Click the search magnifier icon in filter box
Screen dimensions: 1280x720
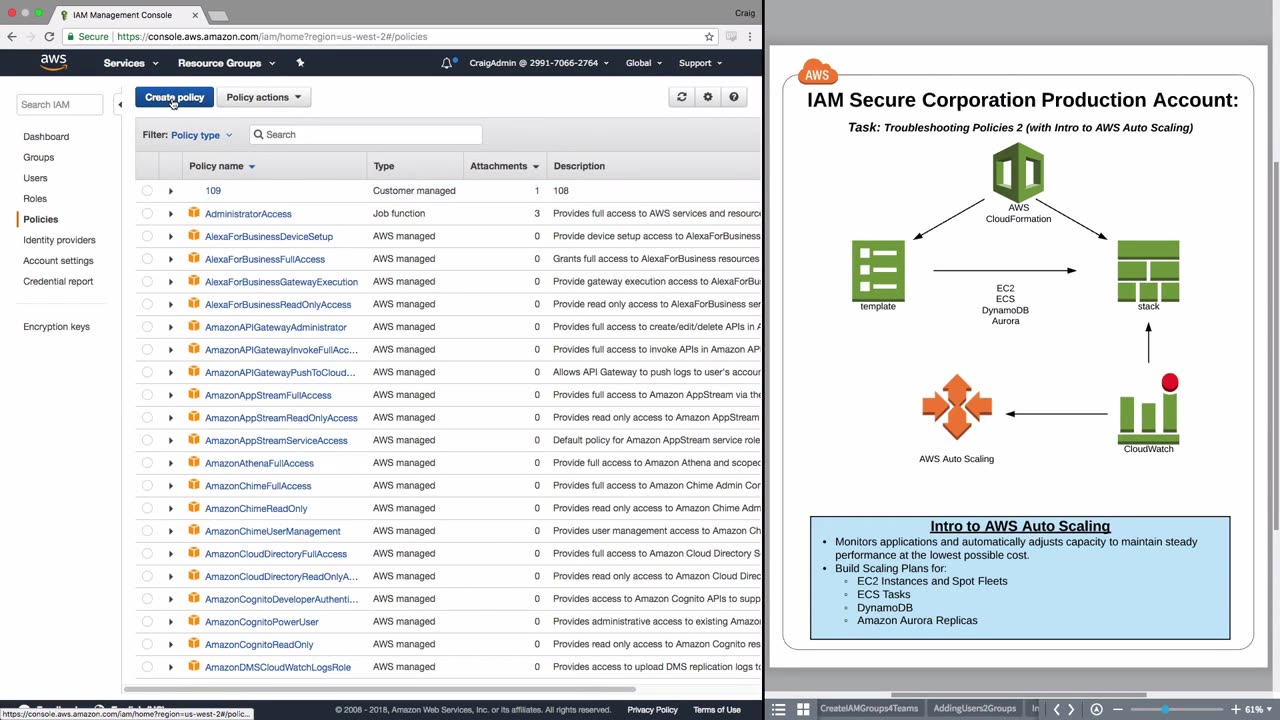click(x=258, y=134)
